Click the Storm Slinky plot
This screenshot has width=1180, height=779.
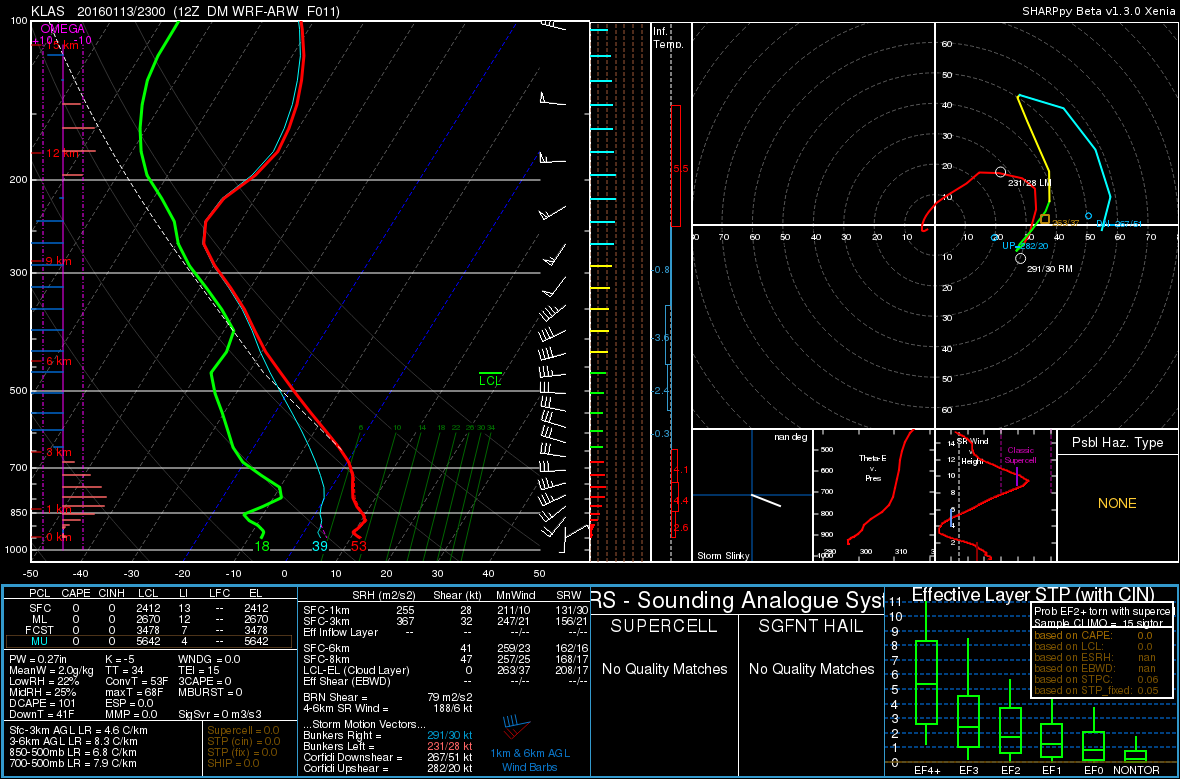[x=752, y=495]
